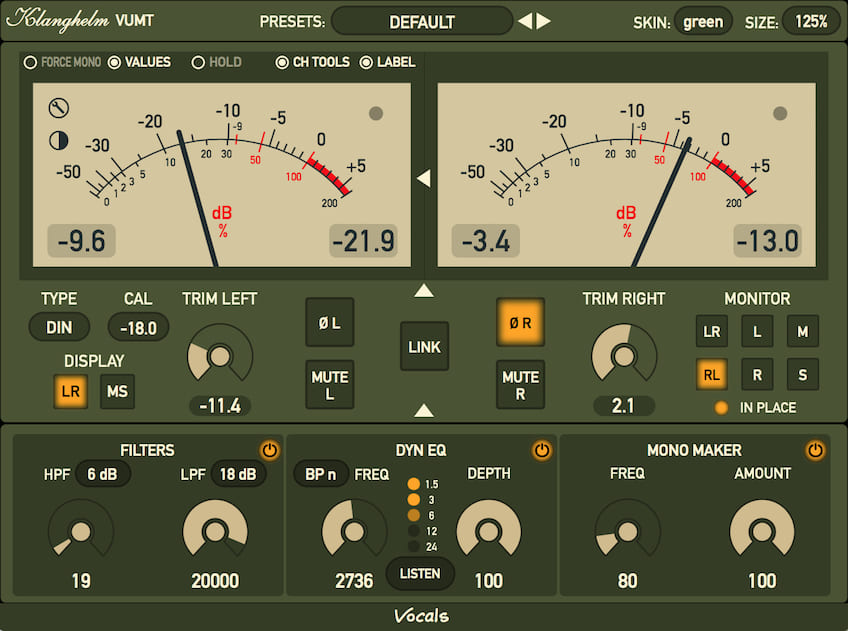Click the right meter -3.4 readout

(x=486, y=241)
